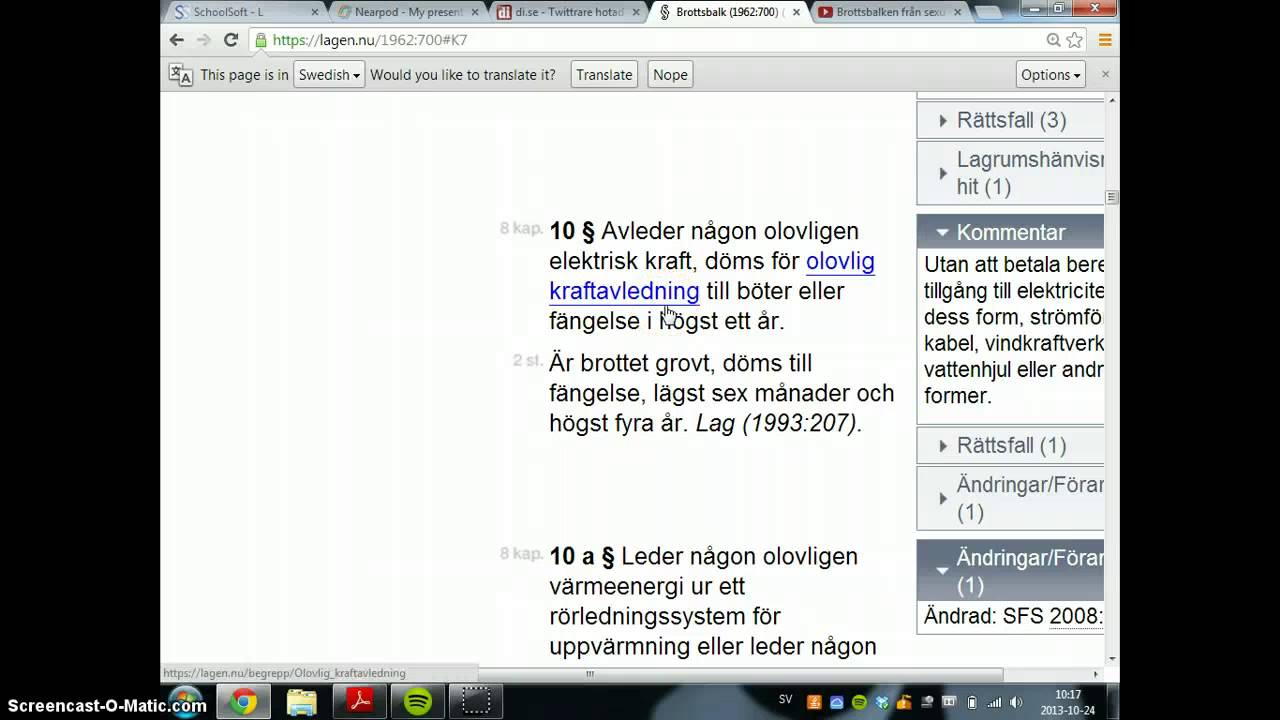Open Spotify from the taskbar
The height and width of the screenshot is (720, 1280).
(418, 702)
